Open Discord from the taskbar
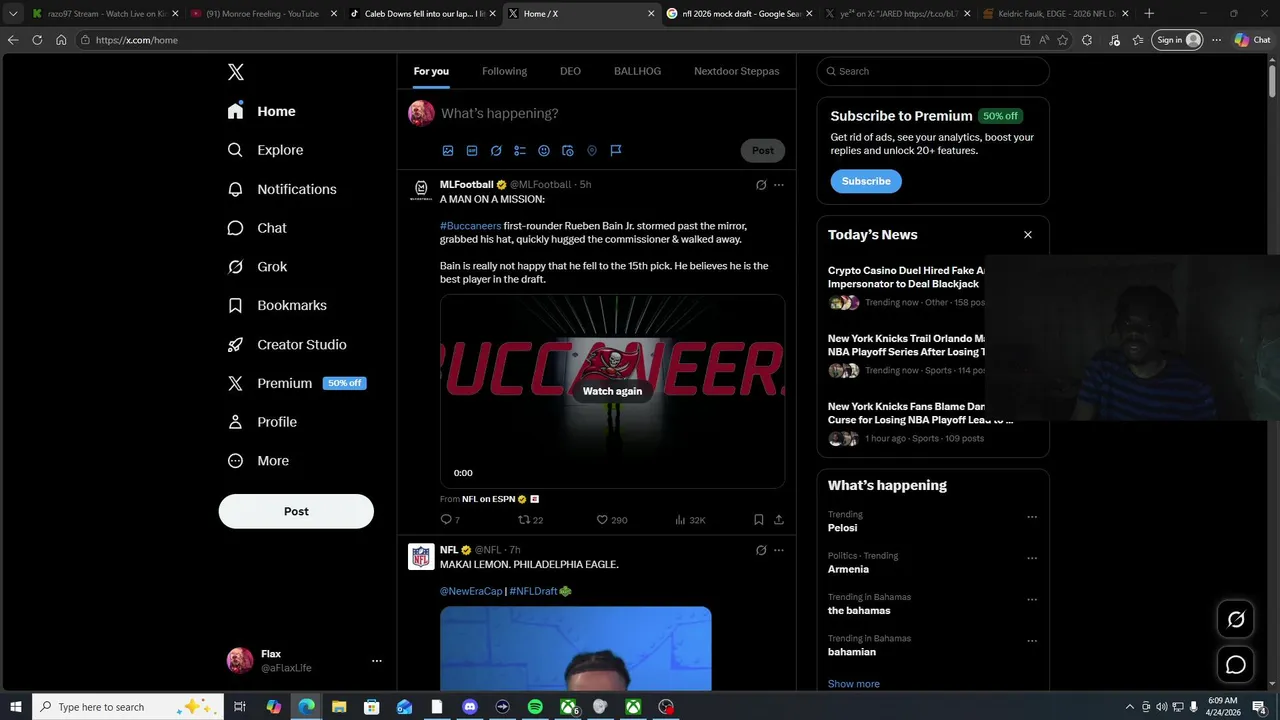Image resolution: width=1280 pixels, height=720 pixels. click(x=470, y=707)
